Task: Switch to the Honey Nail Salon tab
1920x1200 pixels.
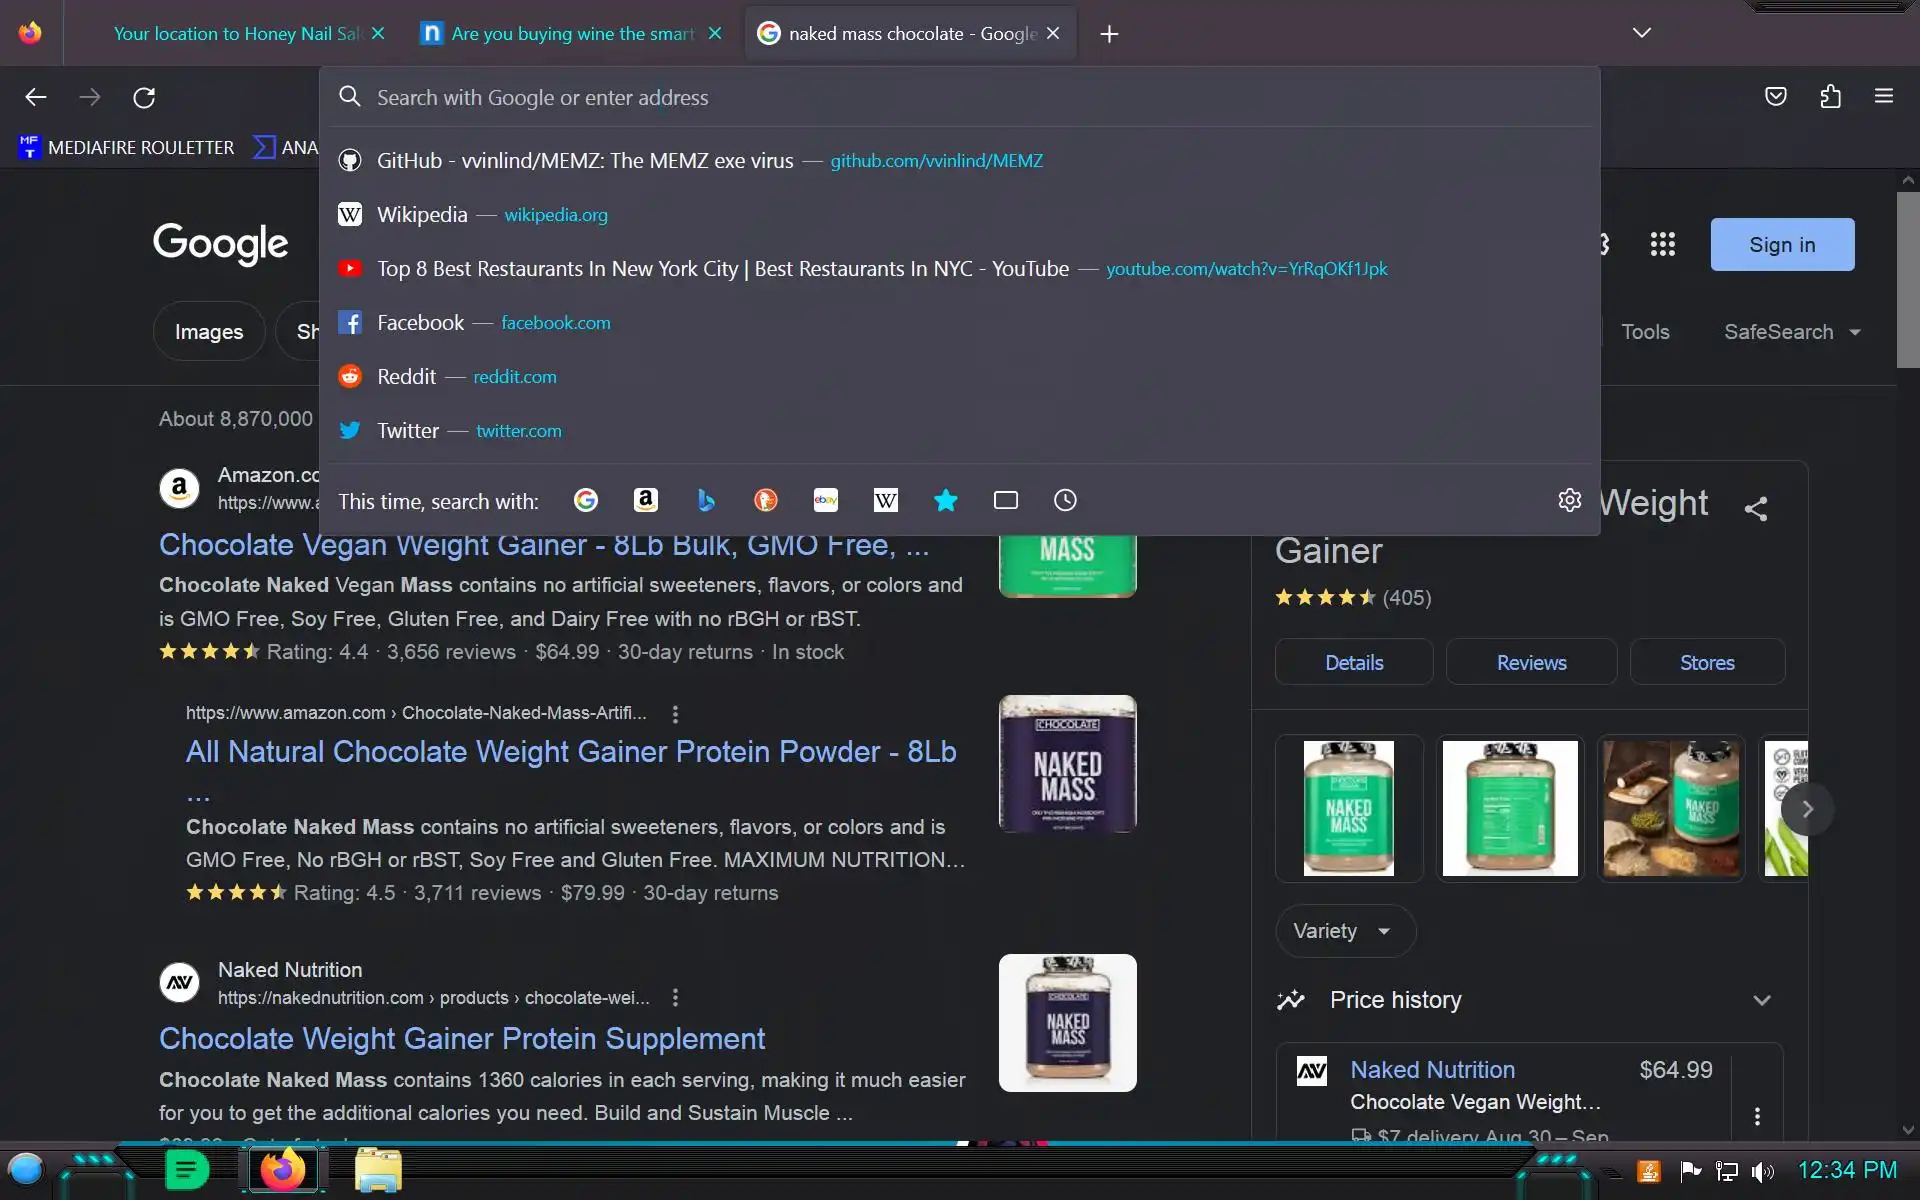Action: [x=236, y=33]
